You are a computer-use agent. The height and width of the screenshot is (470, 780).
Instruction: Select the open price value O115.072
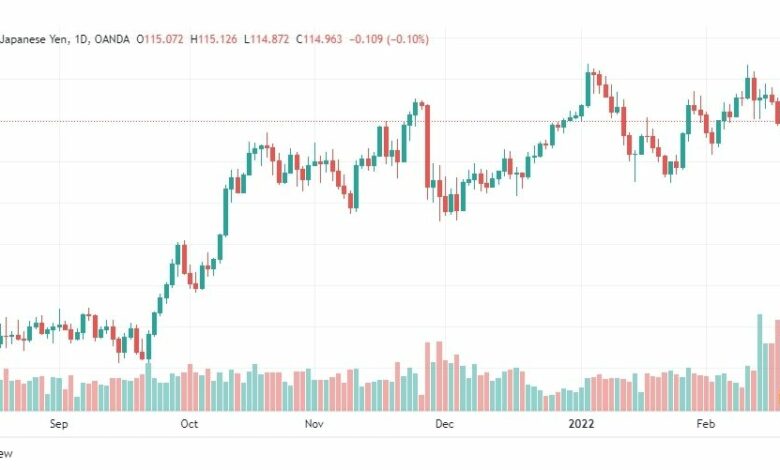point(160,39)
